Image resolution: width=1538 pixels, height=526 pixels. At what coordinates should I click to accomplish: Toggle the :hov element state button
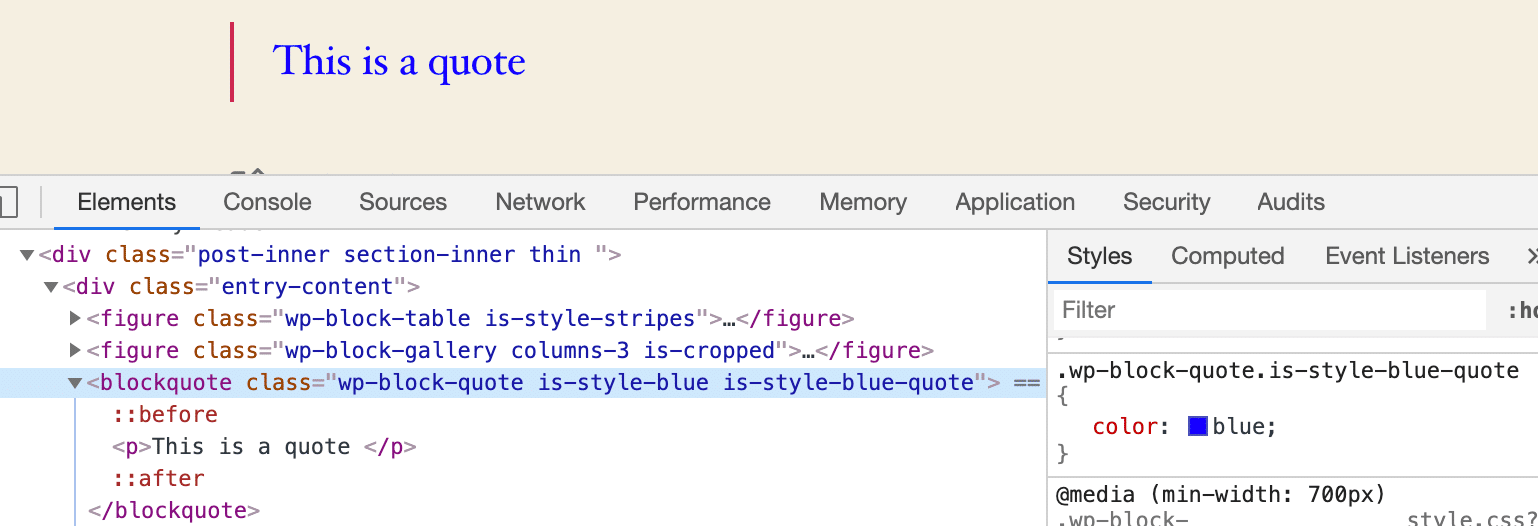1521,311
